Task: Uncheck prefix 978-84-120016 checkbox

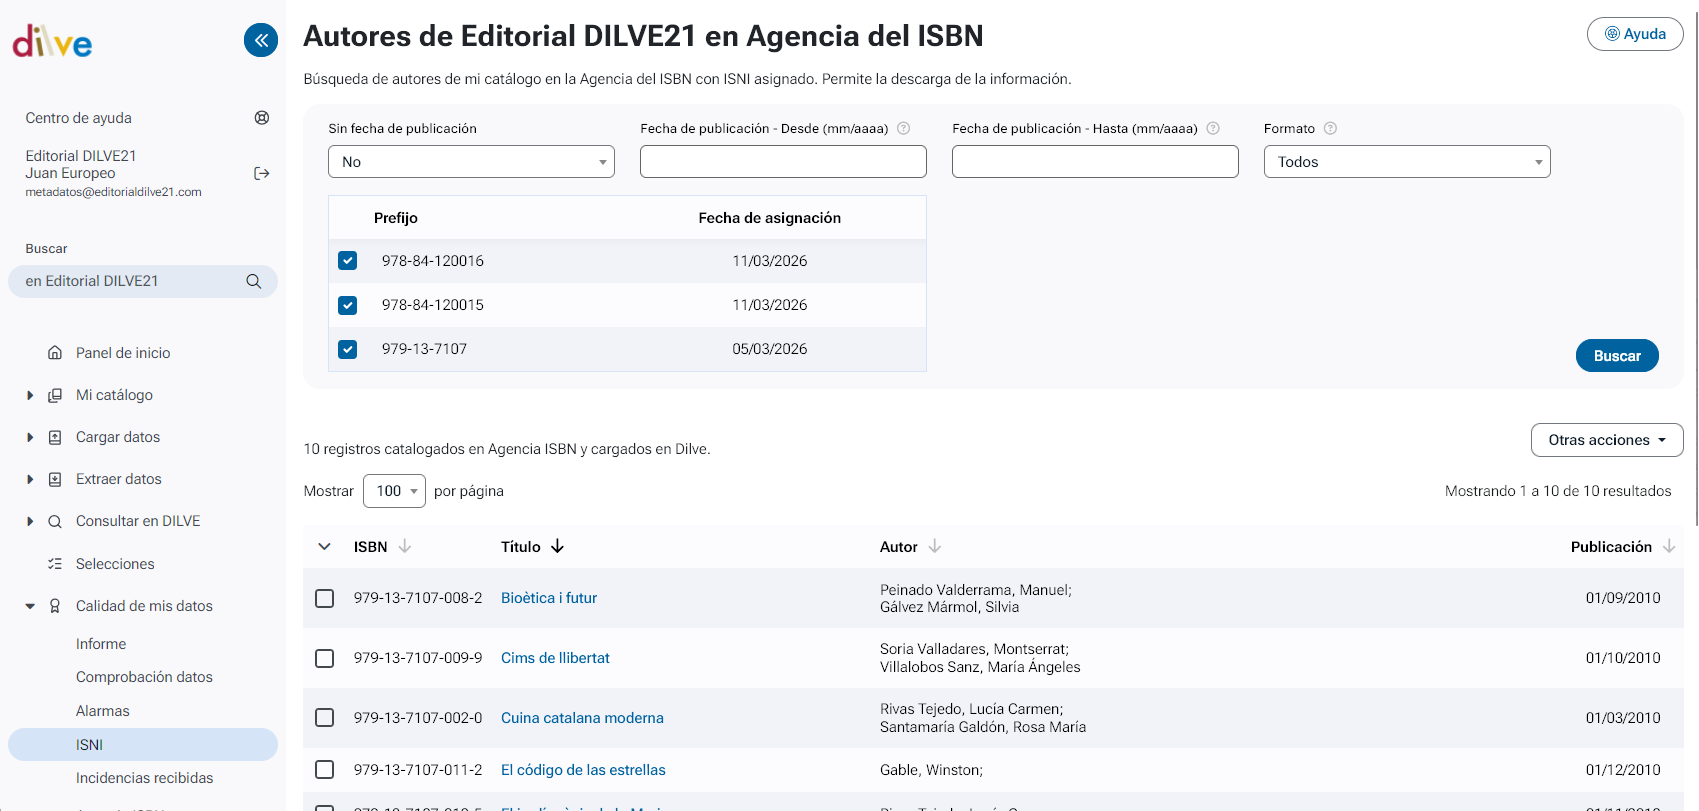Action: point(348,261)
